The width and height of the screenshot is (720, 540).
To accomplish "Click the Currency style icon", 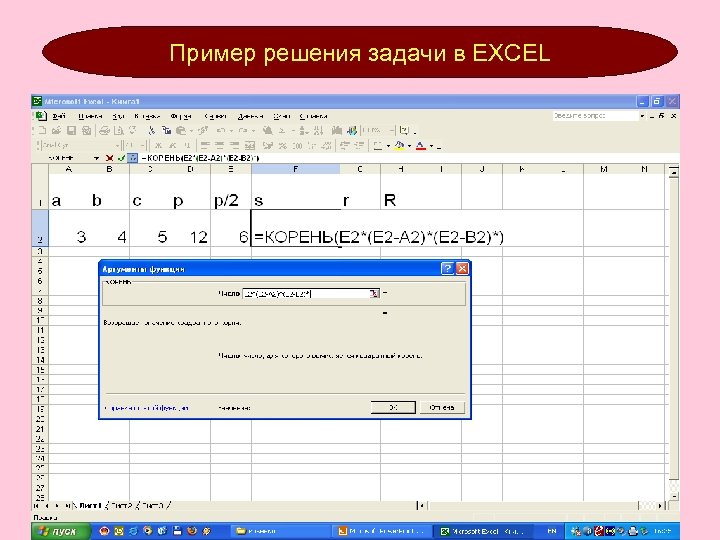I will (267, 146).
